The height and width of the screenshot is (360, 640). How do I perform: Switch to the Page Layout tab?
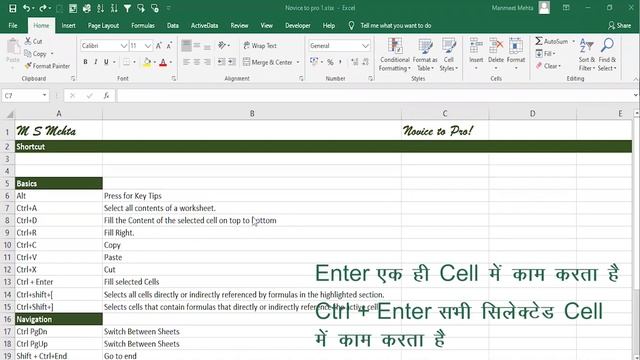pos(103,25)
